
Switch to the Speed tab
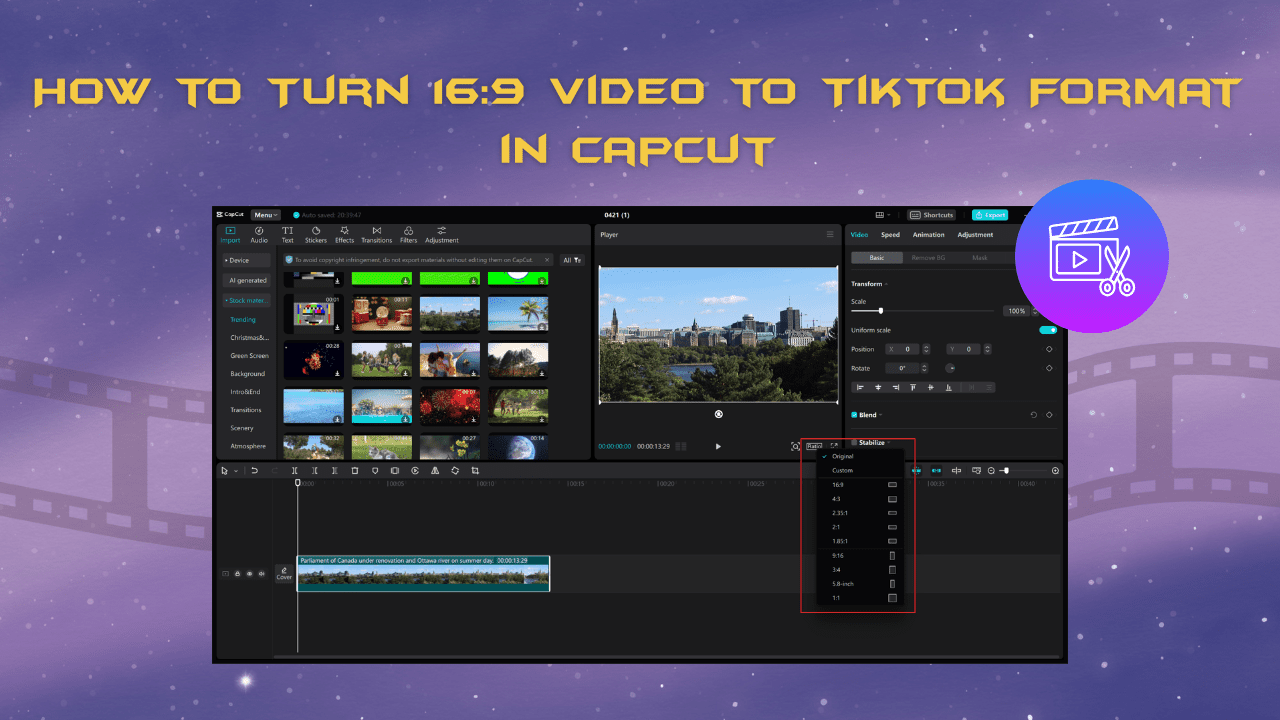point(890,235)
